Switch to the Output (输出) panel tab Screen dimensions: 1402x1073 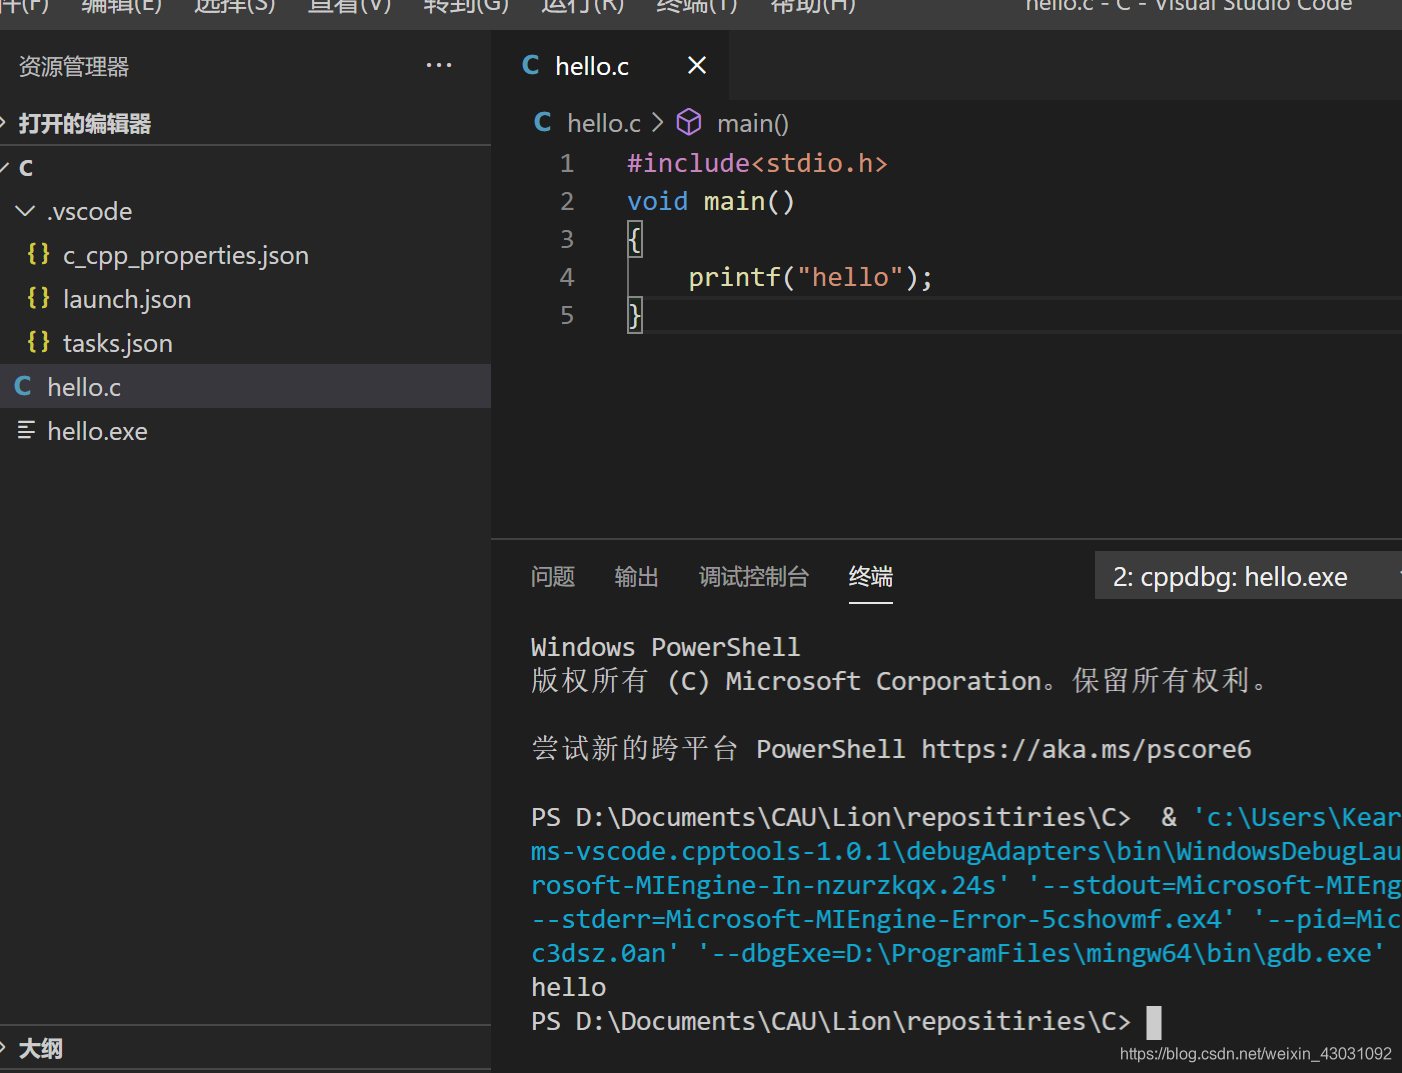click(636, 577)
